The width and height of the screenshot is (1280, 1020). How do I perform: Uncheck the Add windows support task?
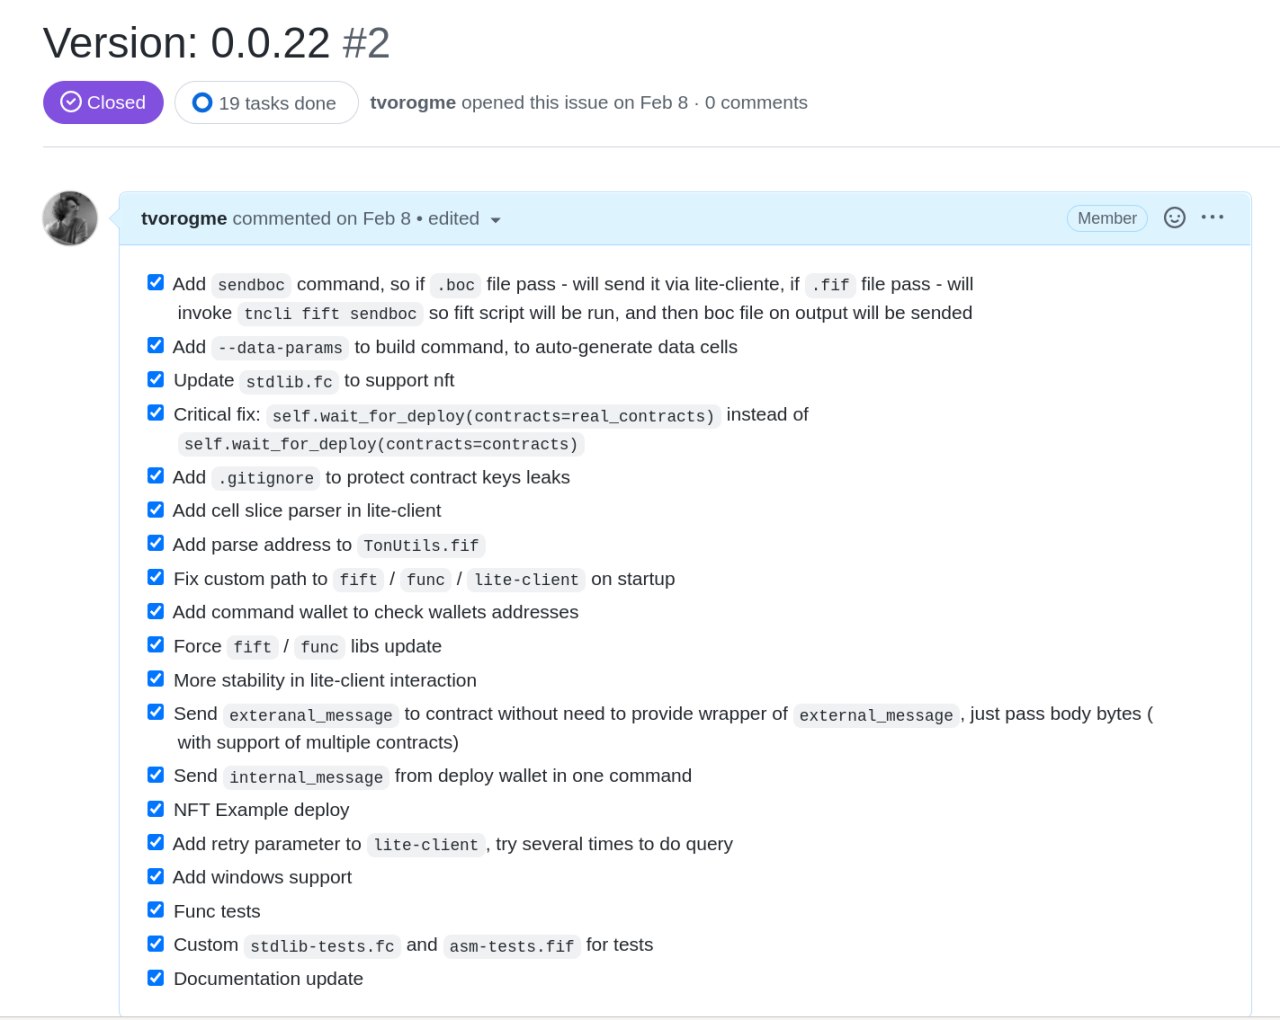tap(156, 876)
